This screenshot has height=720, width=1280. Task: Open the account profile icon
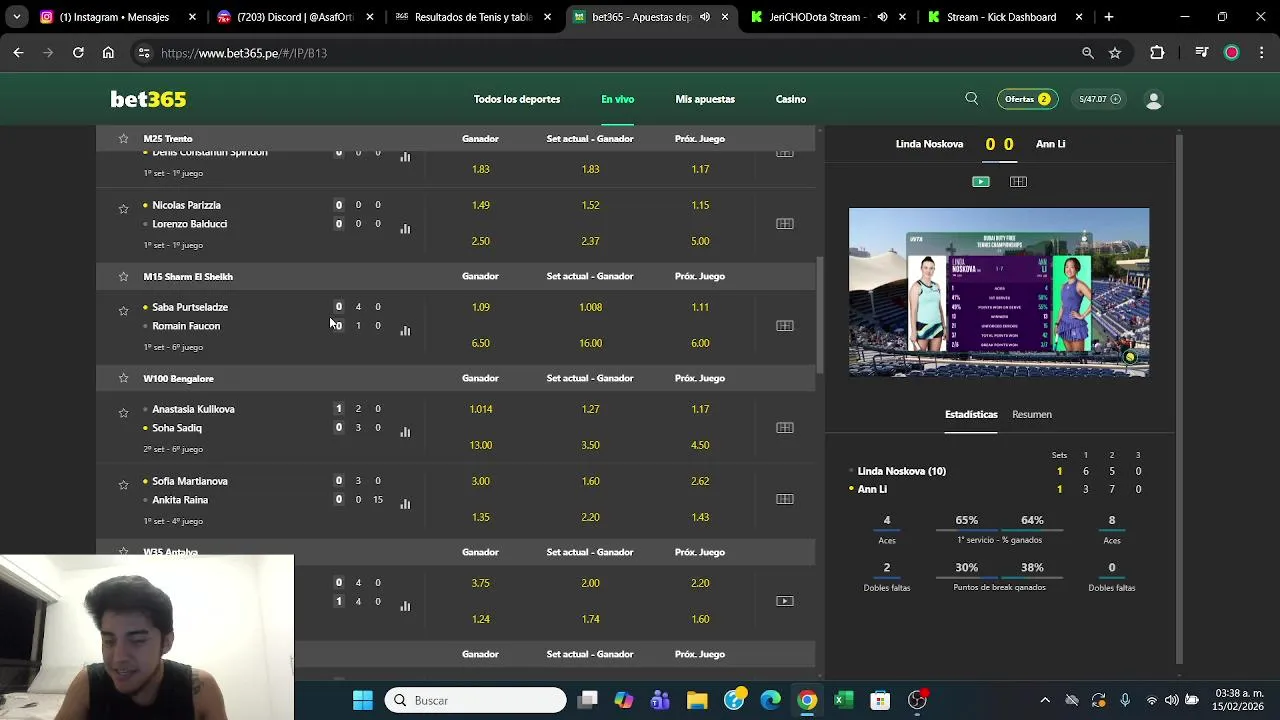pyautogui.click(x=1153, y=100)
